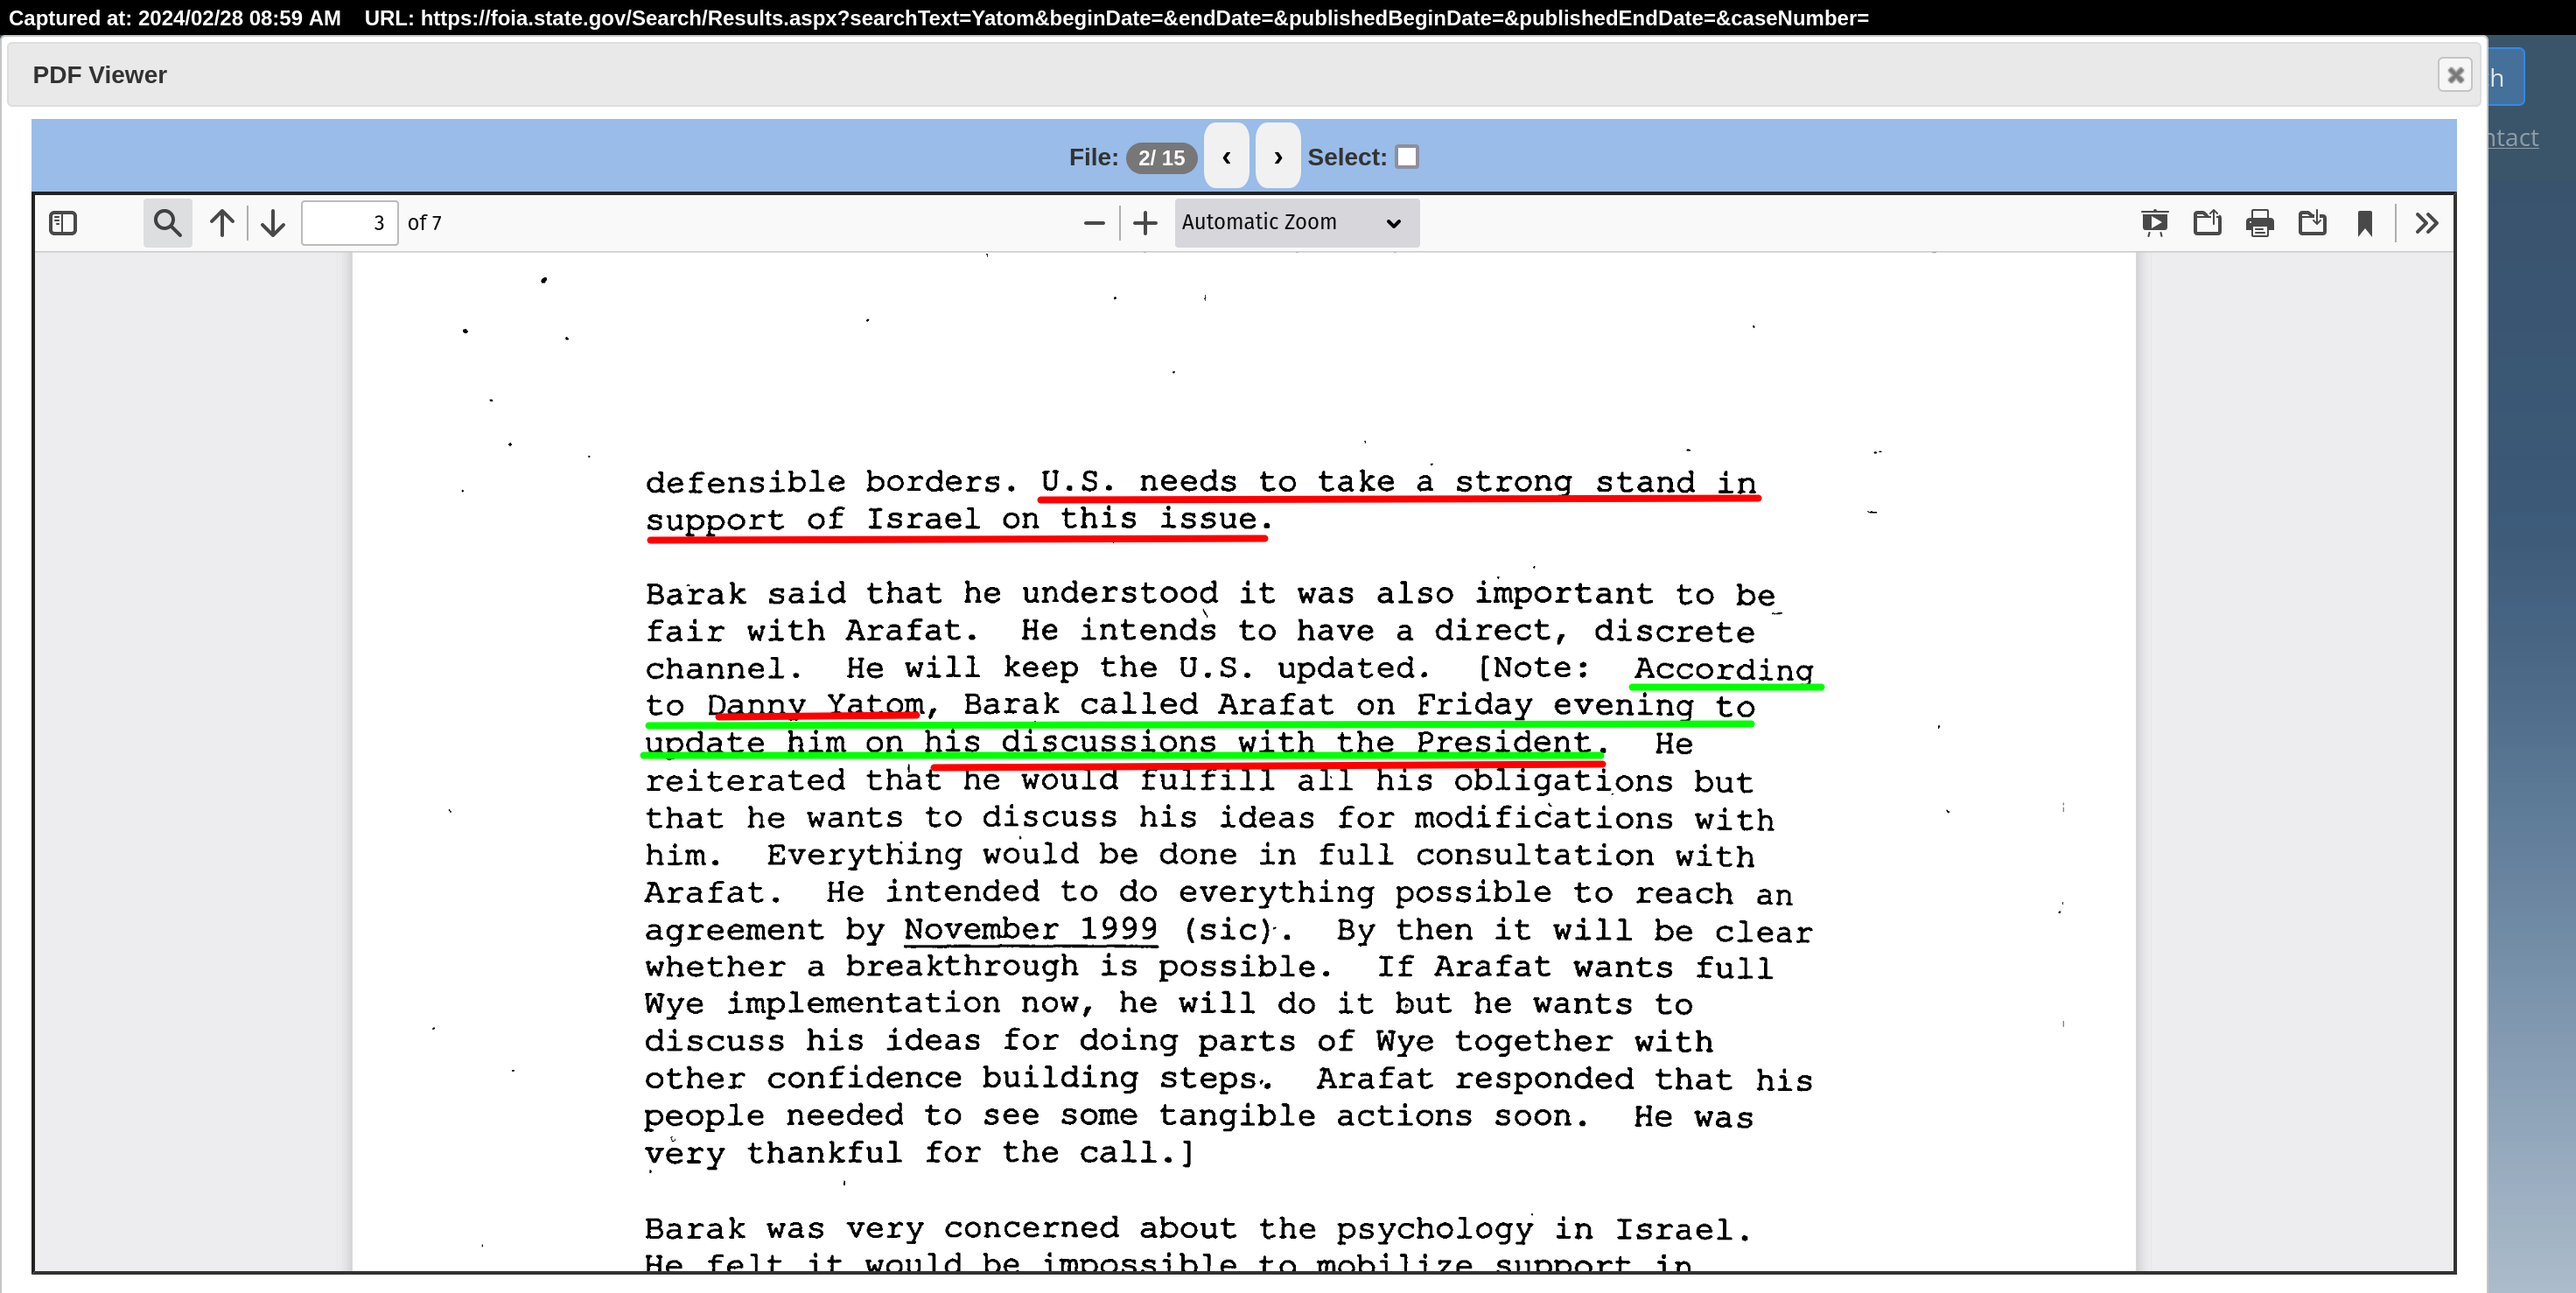Screen dimensions: 2576x1293
Task: Zoom out with the minus button
Action: point(1094,222)
